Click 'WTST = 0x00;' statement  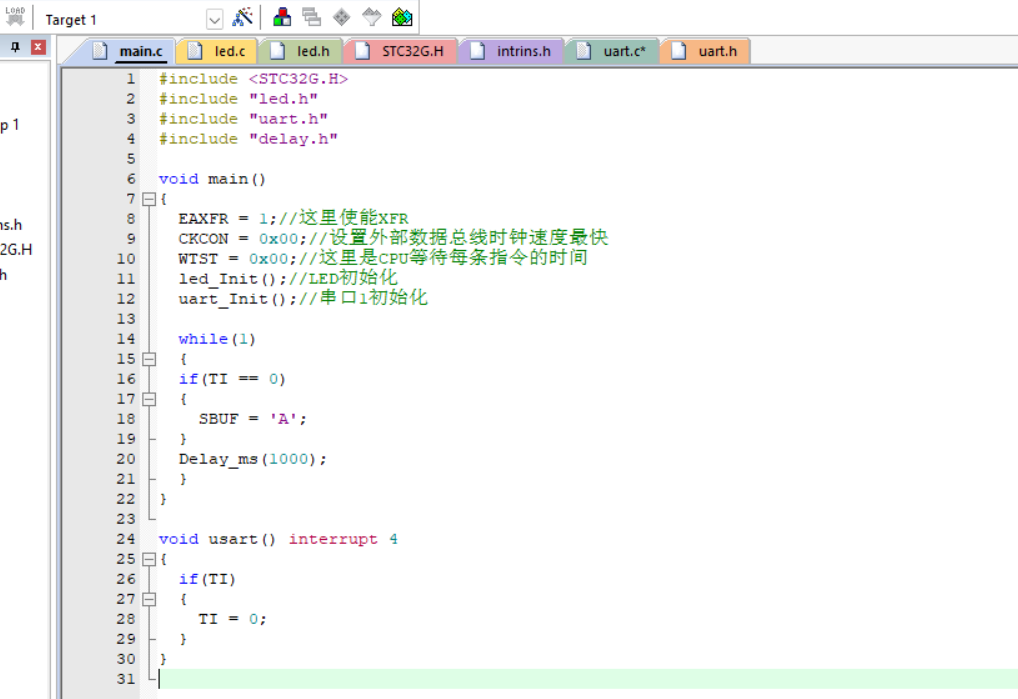pos(238,259)
